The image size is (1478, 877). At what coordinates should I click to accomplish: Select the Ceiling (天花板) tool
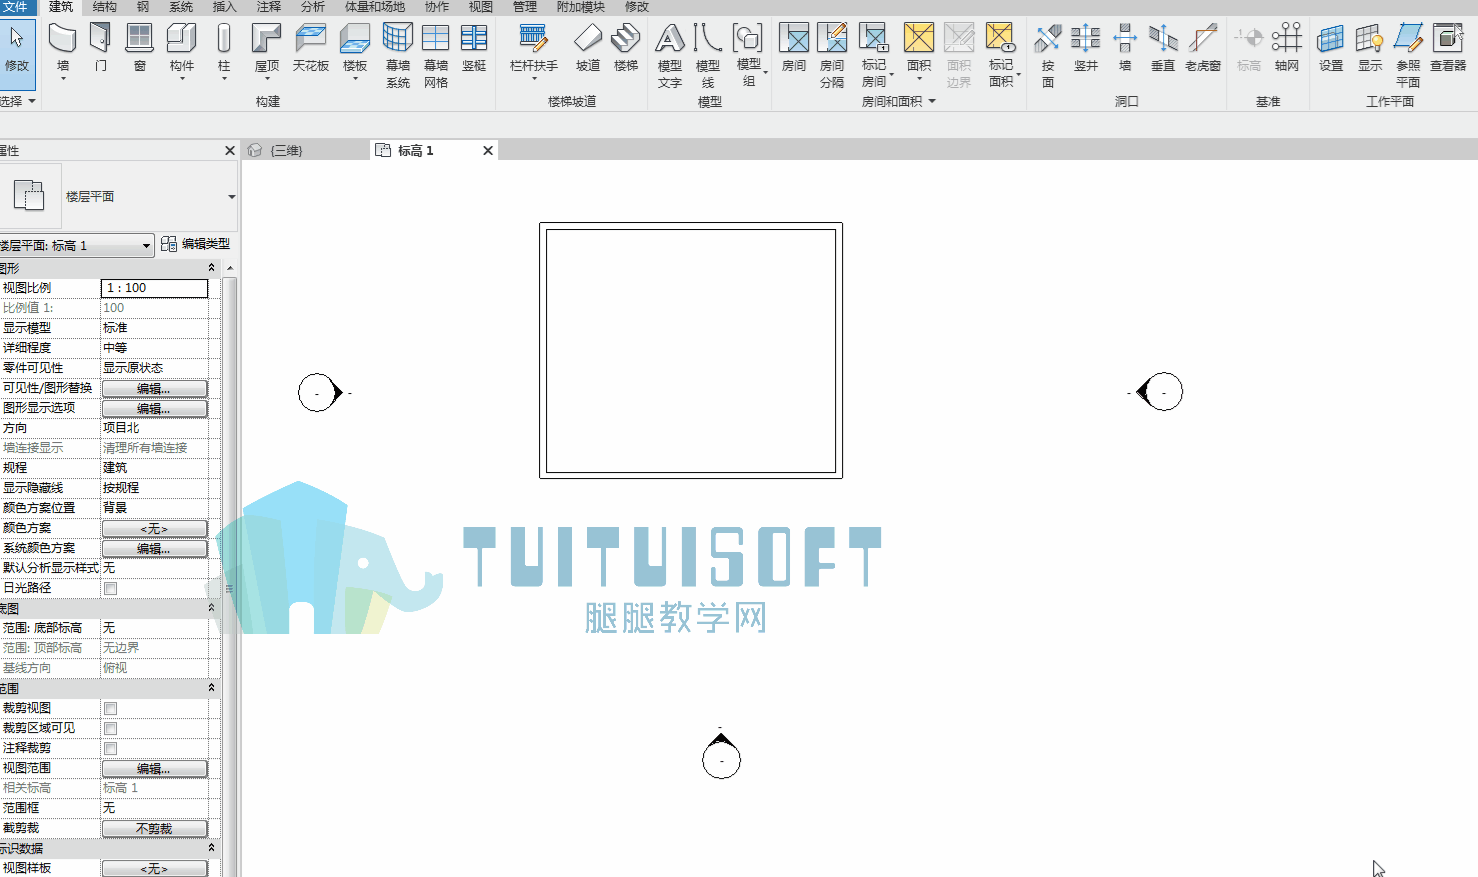(311, 49)
